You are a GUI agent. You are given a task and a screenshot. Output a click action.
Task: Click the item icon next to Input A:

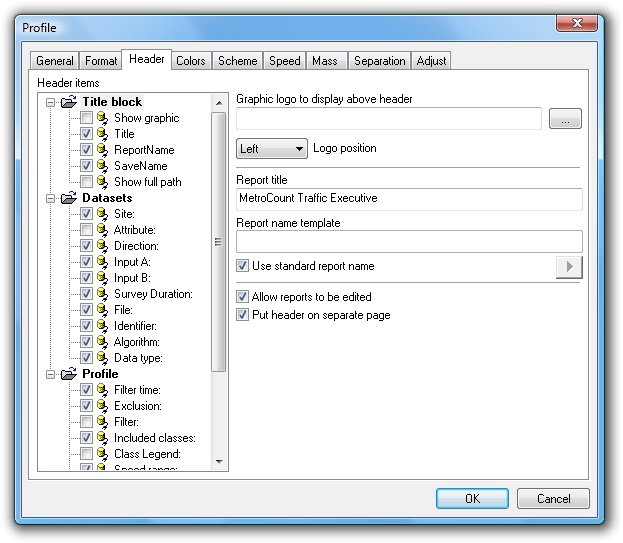pos(103,262)
